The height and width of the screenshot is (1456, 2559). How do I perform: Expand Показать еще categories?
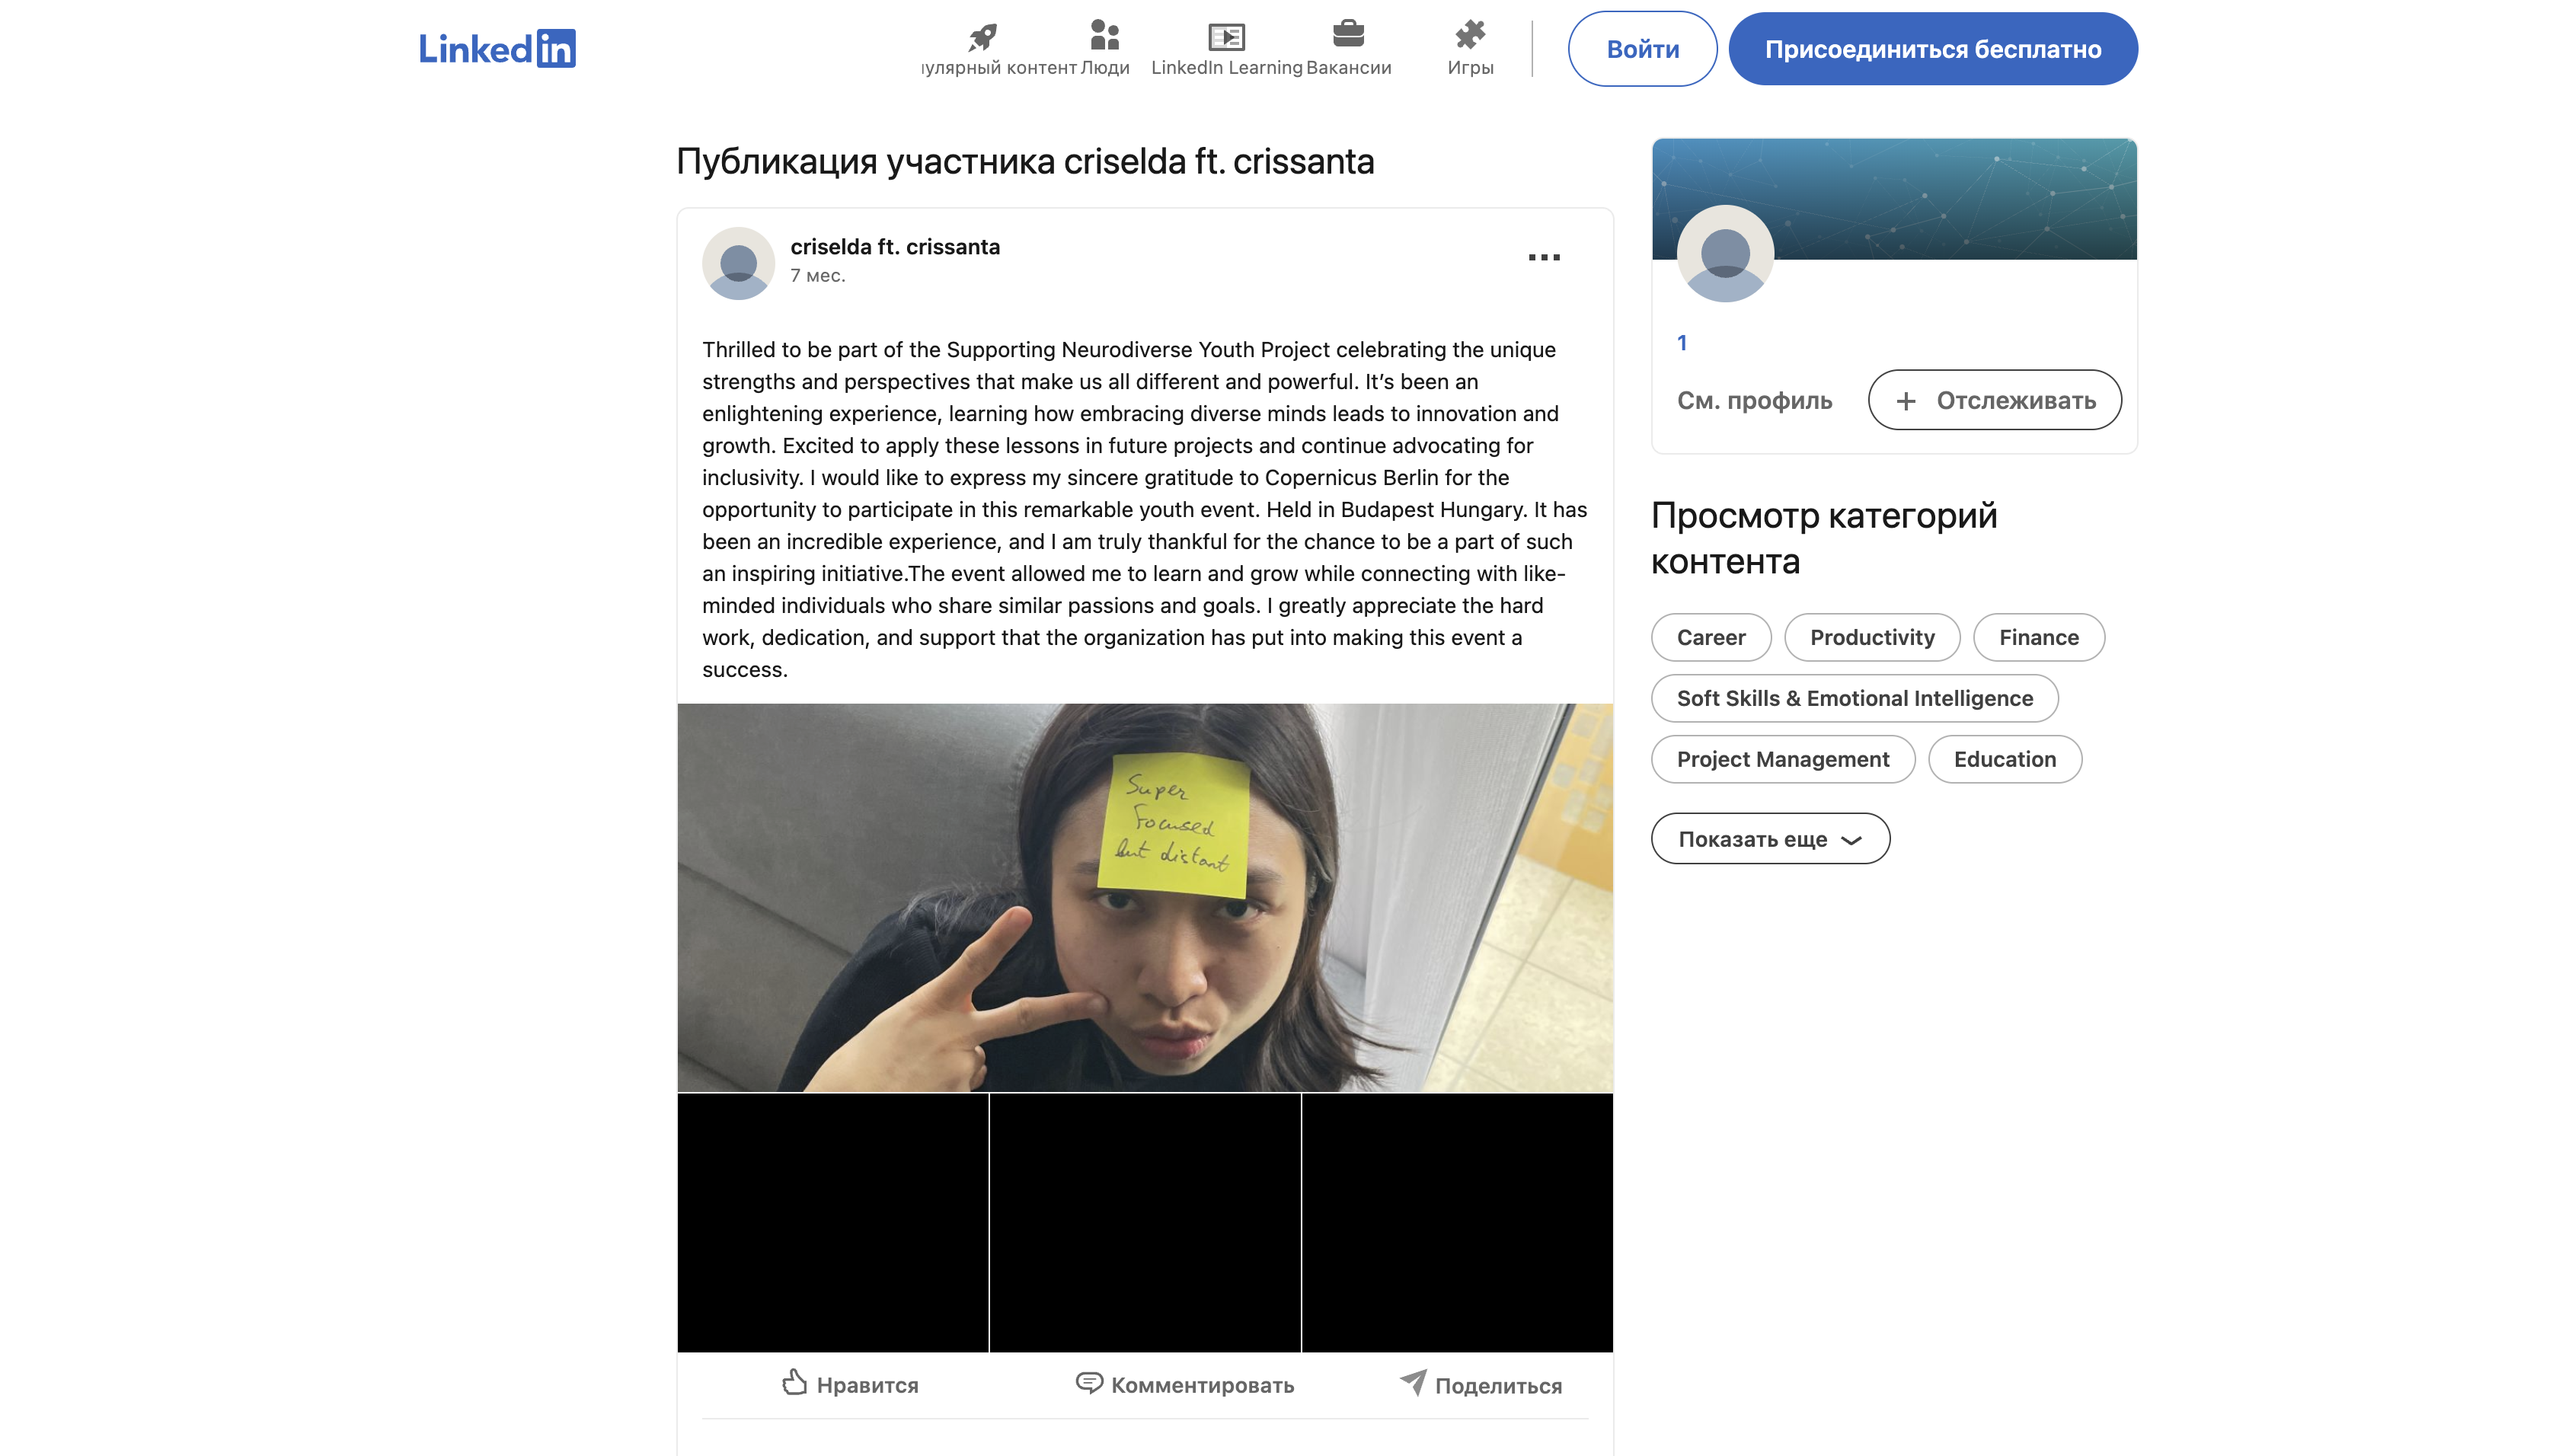point(1769,839)
